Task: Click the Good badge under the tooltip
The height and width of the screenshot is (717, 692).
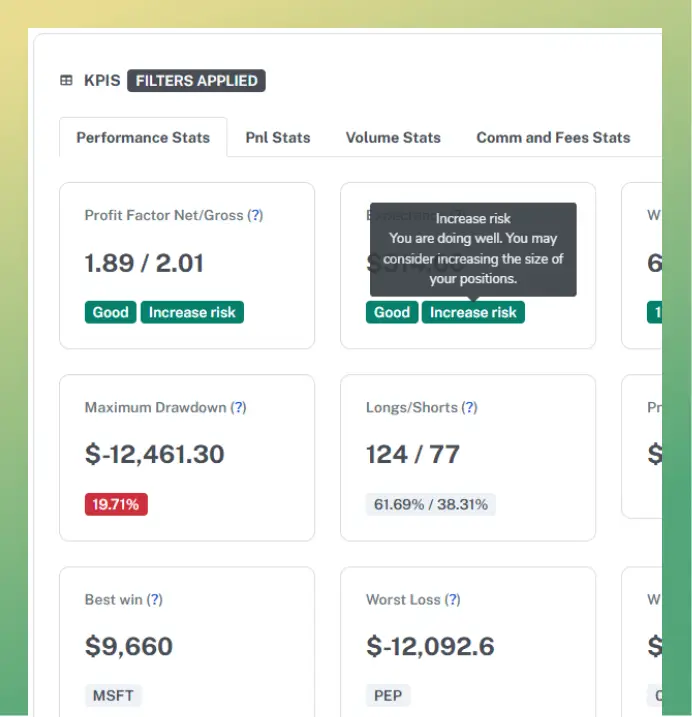Action: point(392,312)
